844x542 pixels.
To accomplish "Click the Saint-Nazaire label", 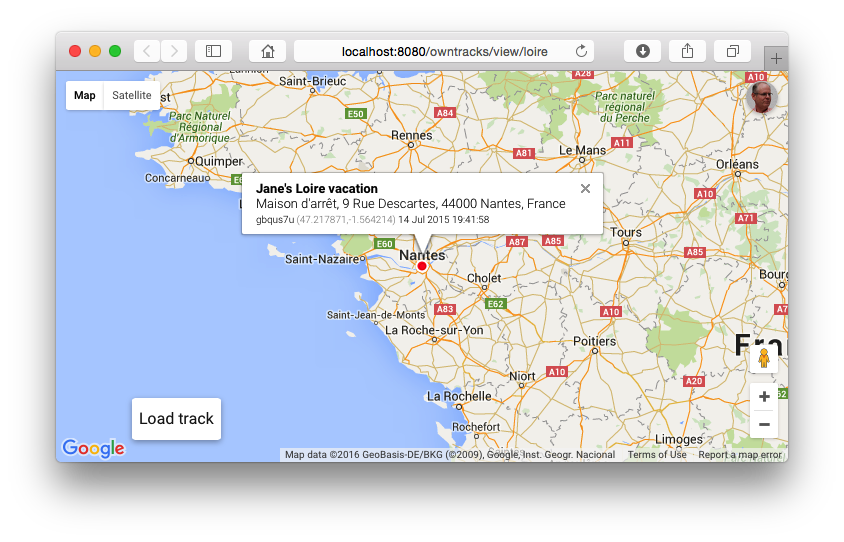I will click(x=321, y=259).
